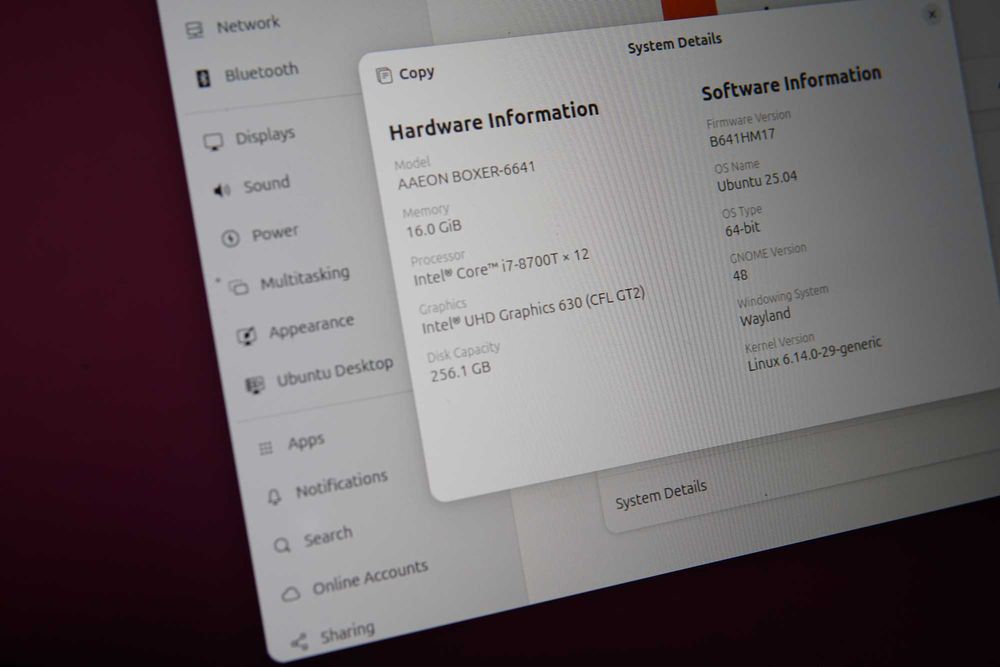The image size is (1000, 667).
Task: Click the Notifications bell icon
Action: click(274, 497)
